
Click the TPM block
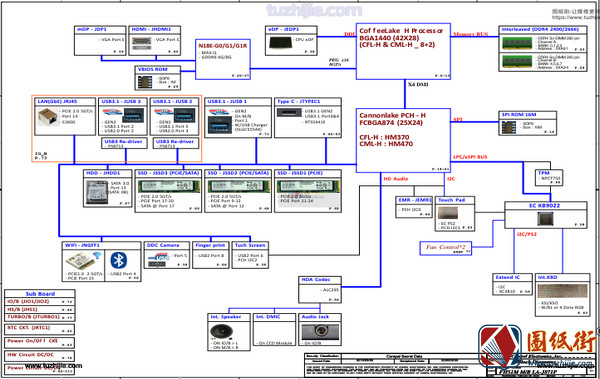pos(548,178)
